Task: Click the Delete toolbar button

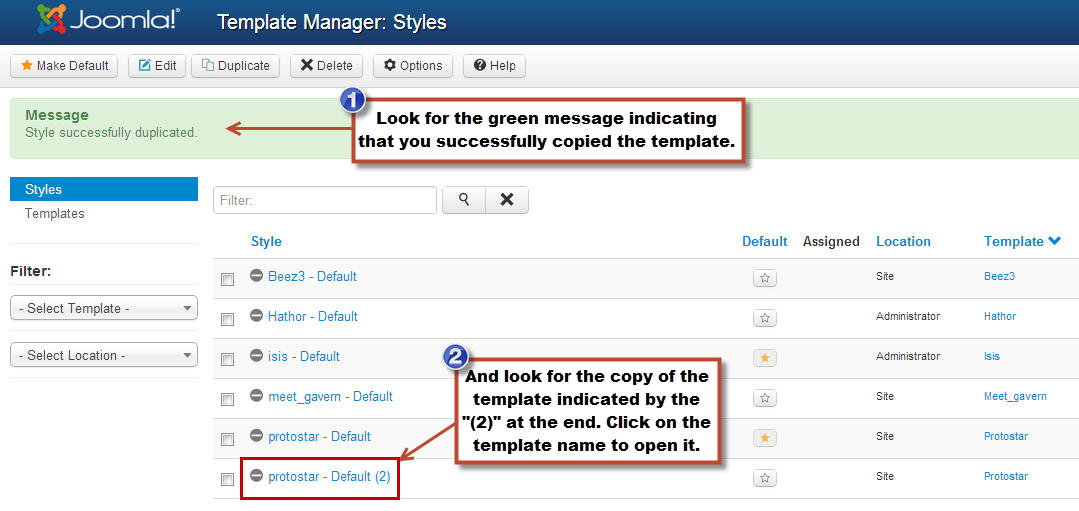Action: pyautogui.click(x=326, y=66)
